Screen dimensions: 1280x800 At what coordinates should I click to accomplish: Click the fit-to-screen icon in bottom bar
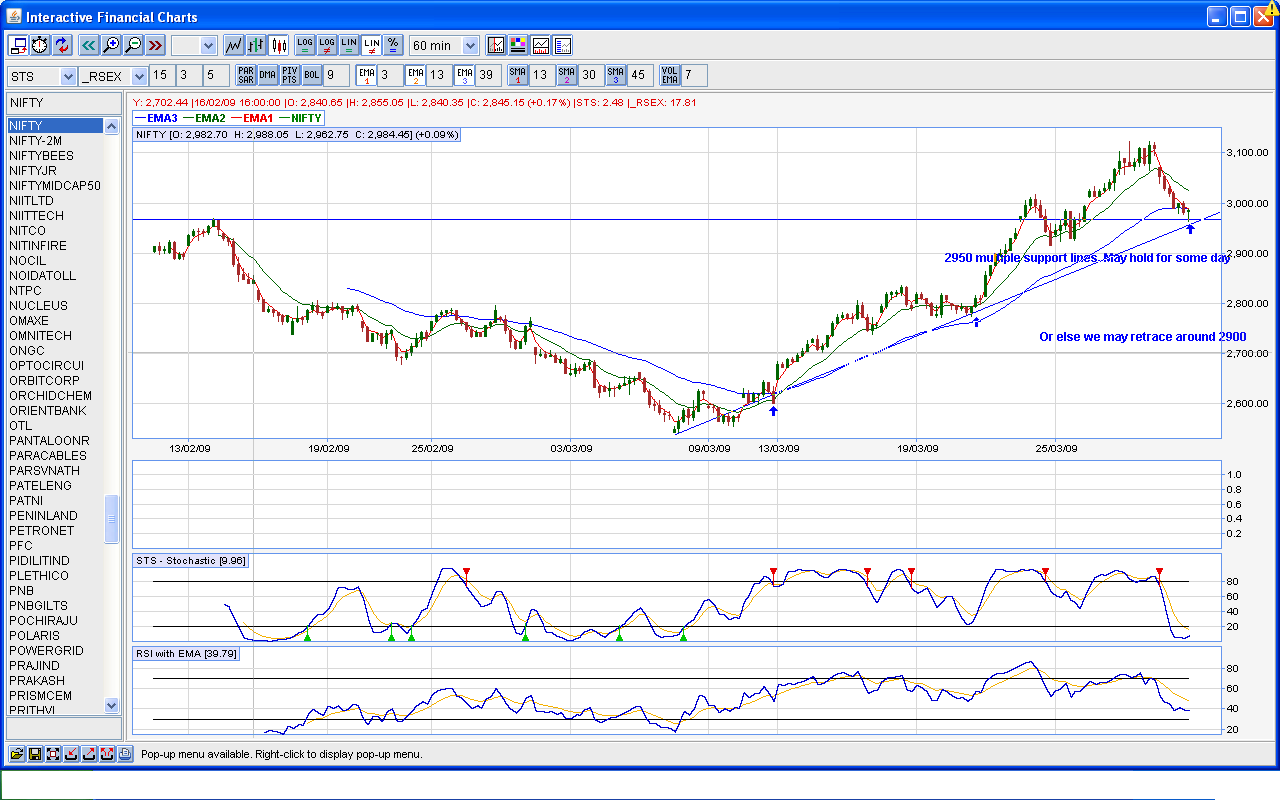tap(52, 754)
